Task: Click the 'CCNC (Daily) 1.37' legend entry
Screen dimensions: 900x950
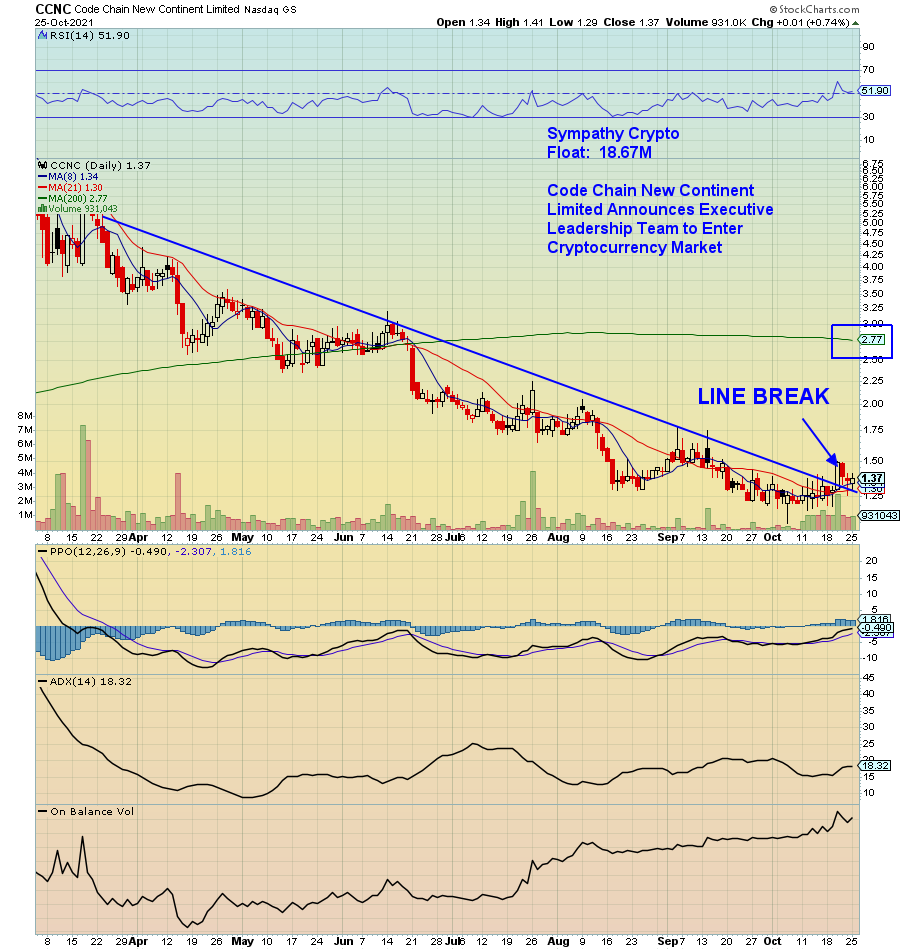Action: (100, 165)
